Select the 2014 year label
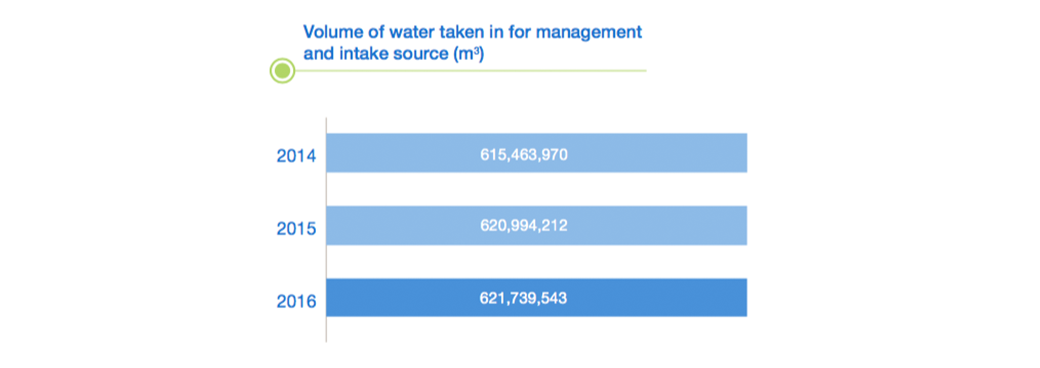The image size is (1040, 368). click(296, 156)
